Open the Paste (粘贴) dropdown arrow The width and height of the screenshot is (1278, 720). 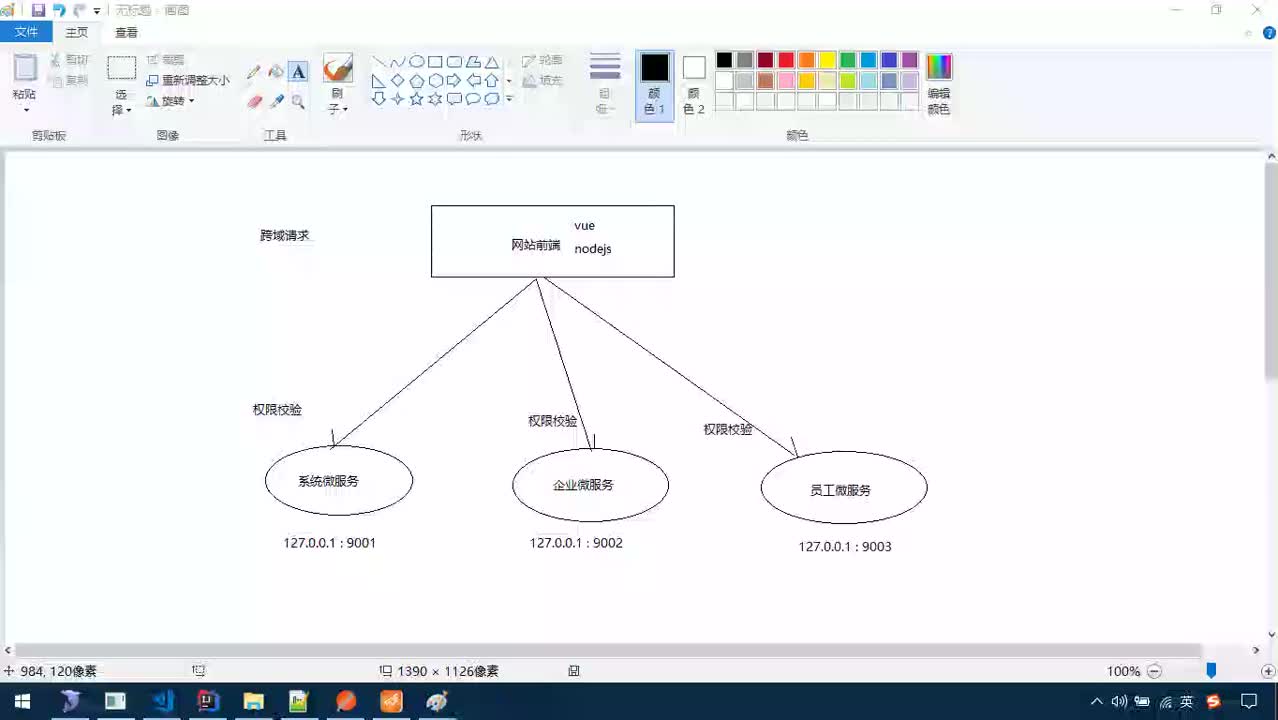point(25,110)
